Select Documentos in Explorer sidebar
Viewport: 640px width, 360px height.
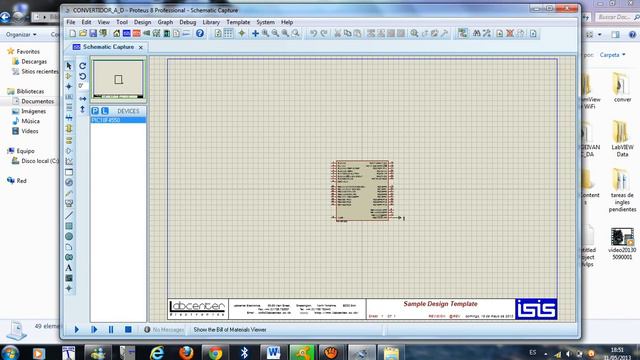pos(37,101)
